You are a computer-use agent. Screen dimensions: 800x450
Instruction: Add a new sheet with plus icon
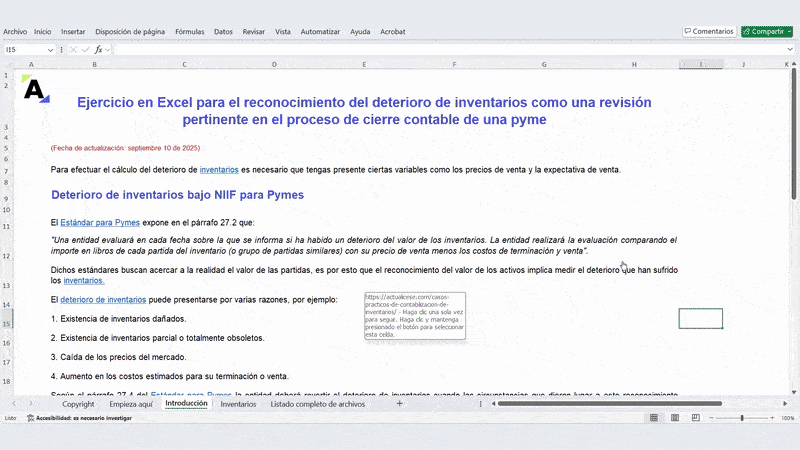pos(399,404)
